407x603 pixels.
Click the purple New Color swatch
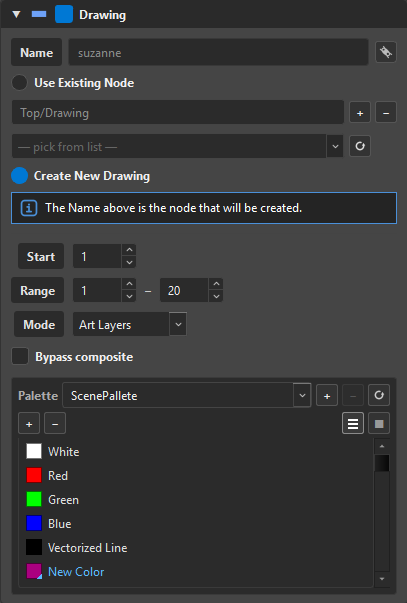click(x=34, y=571)
